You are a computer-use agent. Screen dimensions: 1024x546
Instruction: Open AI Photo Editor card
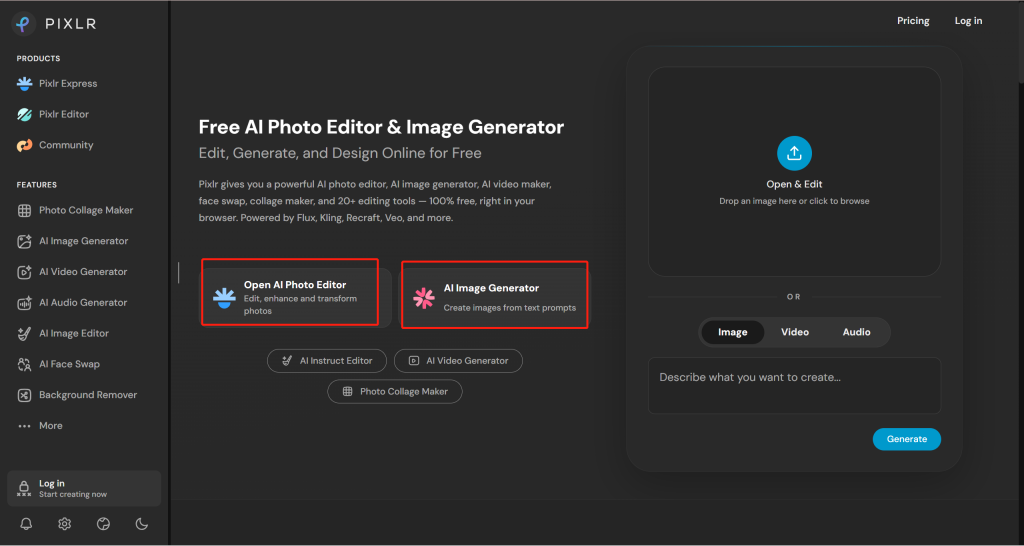(x=295, y=297)
